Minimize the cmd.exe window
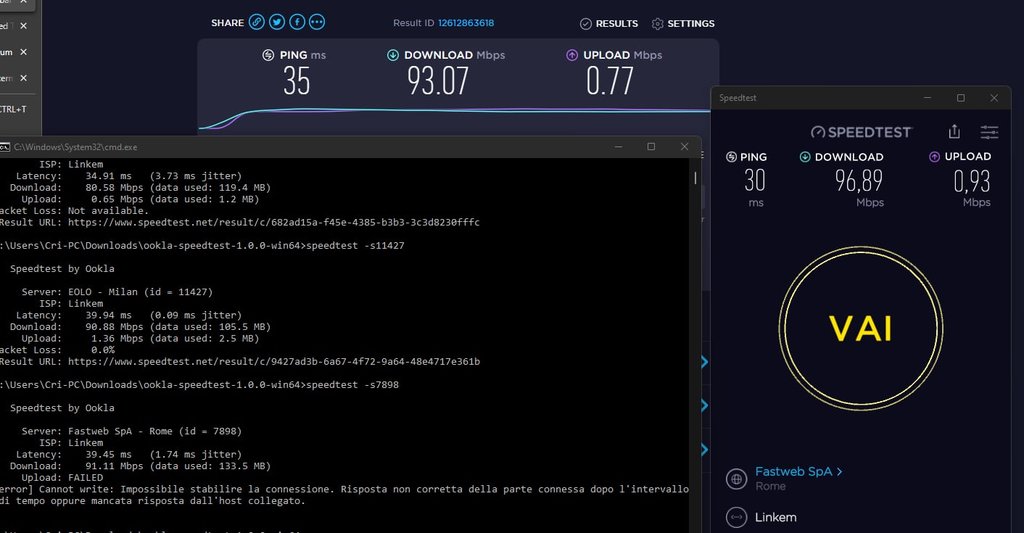The image size is (1024, 533). [618, 147]
